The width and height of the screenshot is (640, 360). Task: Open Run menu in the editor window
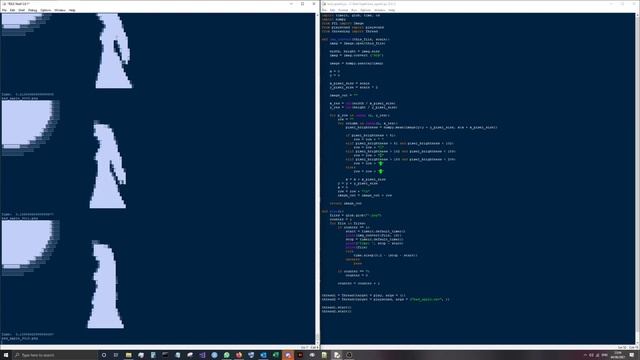click(354, 10)
